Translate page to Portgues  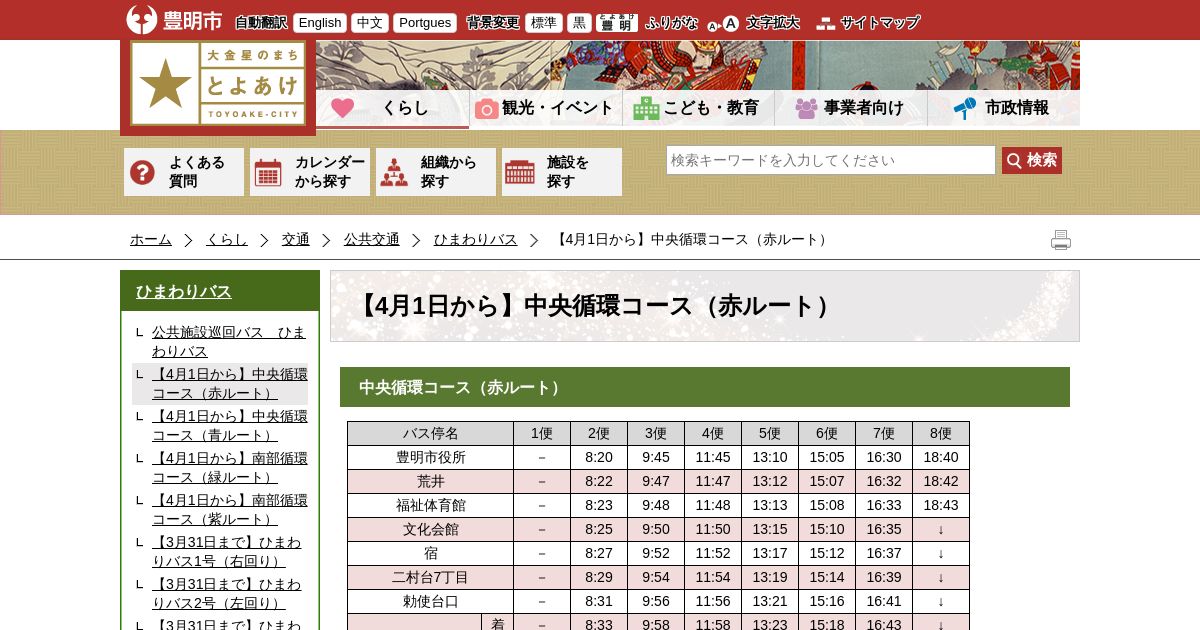[425, 22]
